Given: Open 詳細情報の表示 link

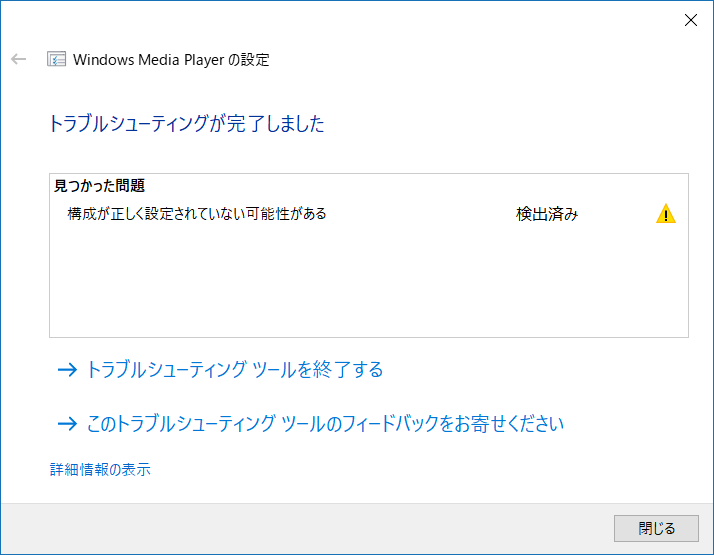Looking at the screenshot, I should pos(100,469).
